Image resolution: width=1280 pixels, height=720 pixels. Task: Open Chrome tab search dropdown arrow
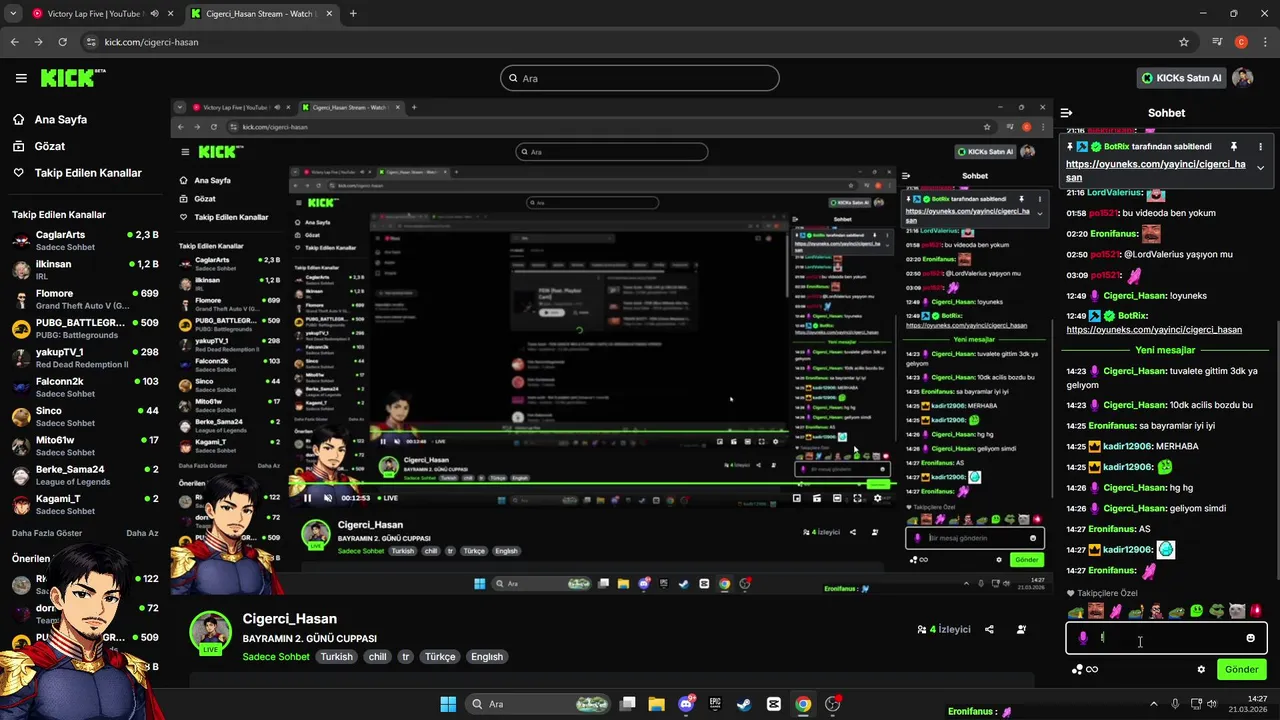tap(11, 14)
